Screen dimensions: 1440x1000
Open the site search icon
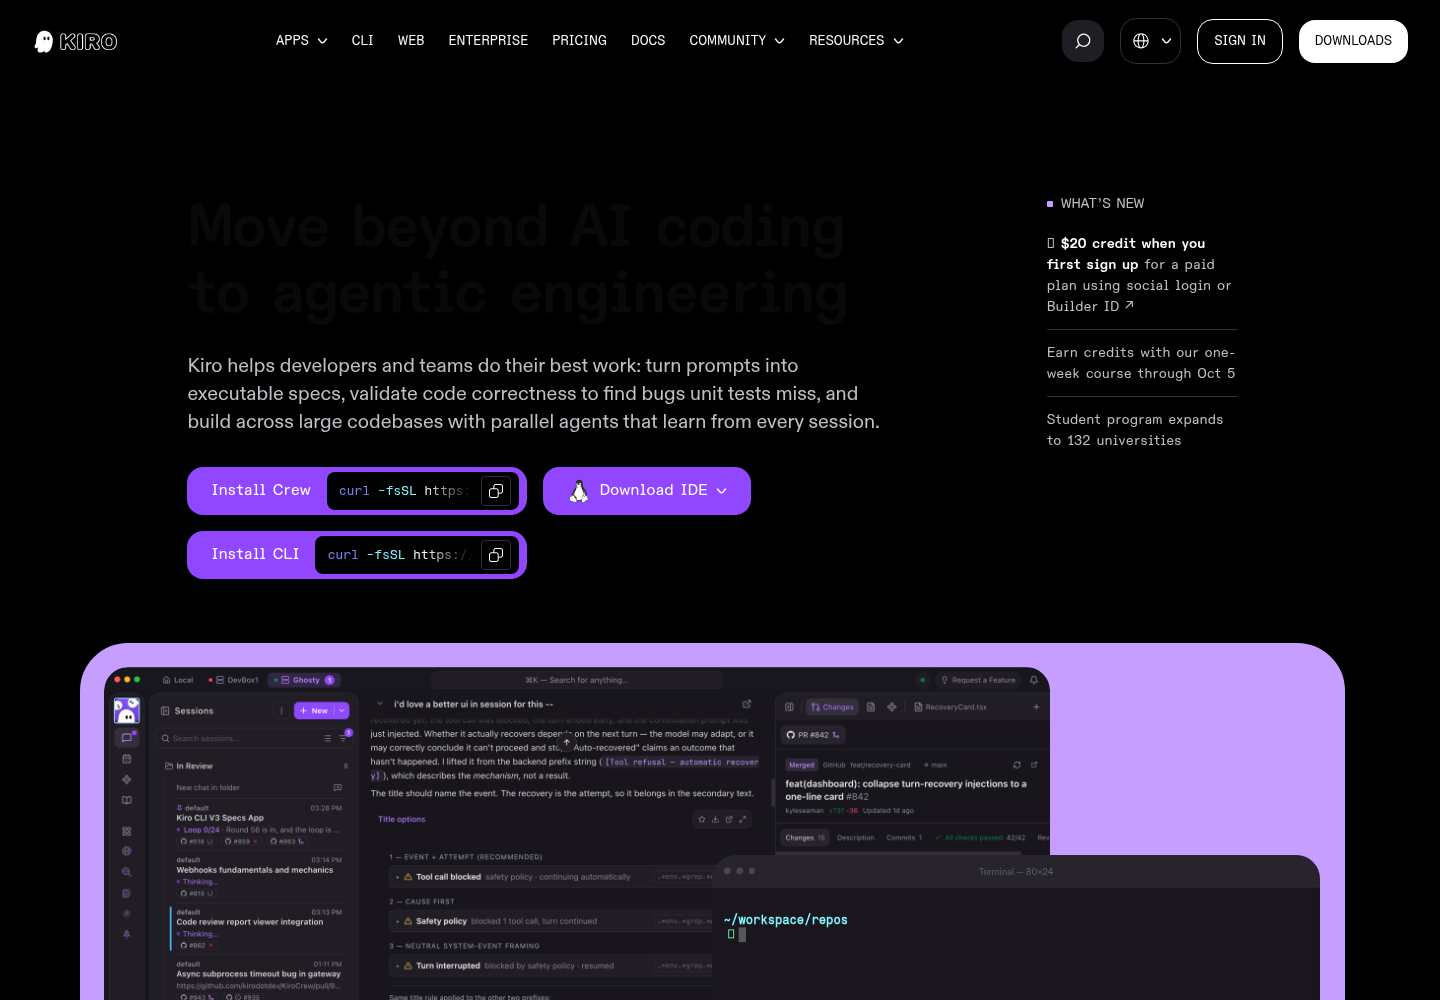(1083, 41)
